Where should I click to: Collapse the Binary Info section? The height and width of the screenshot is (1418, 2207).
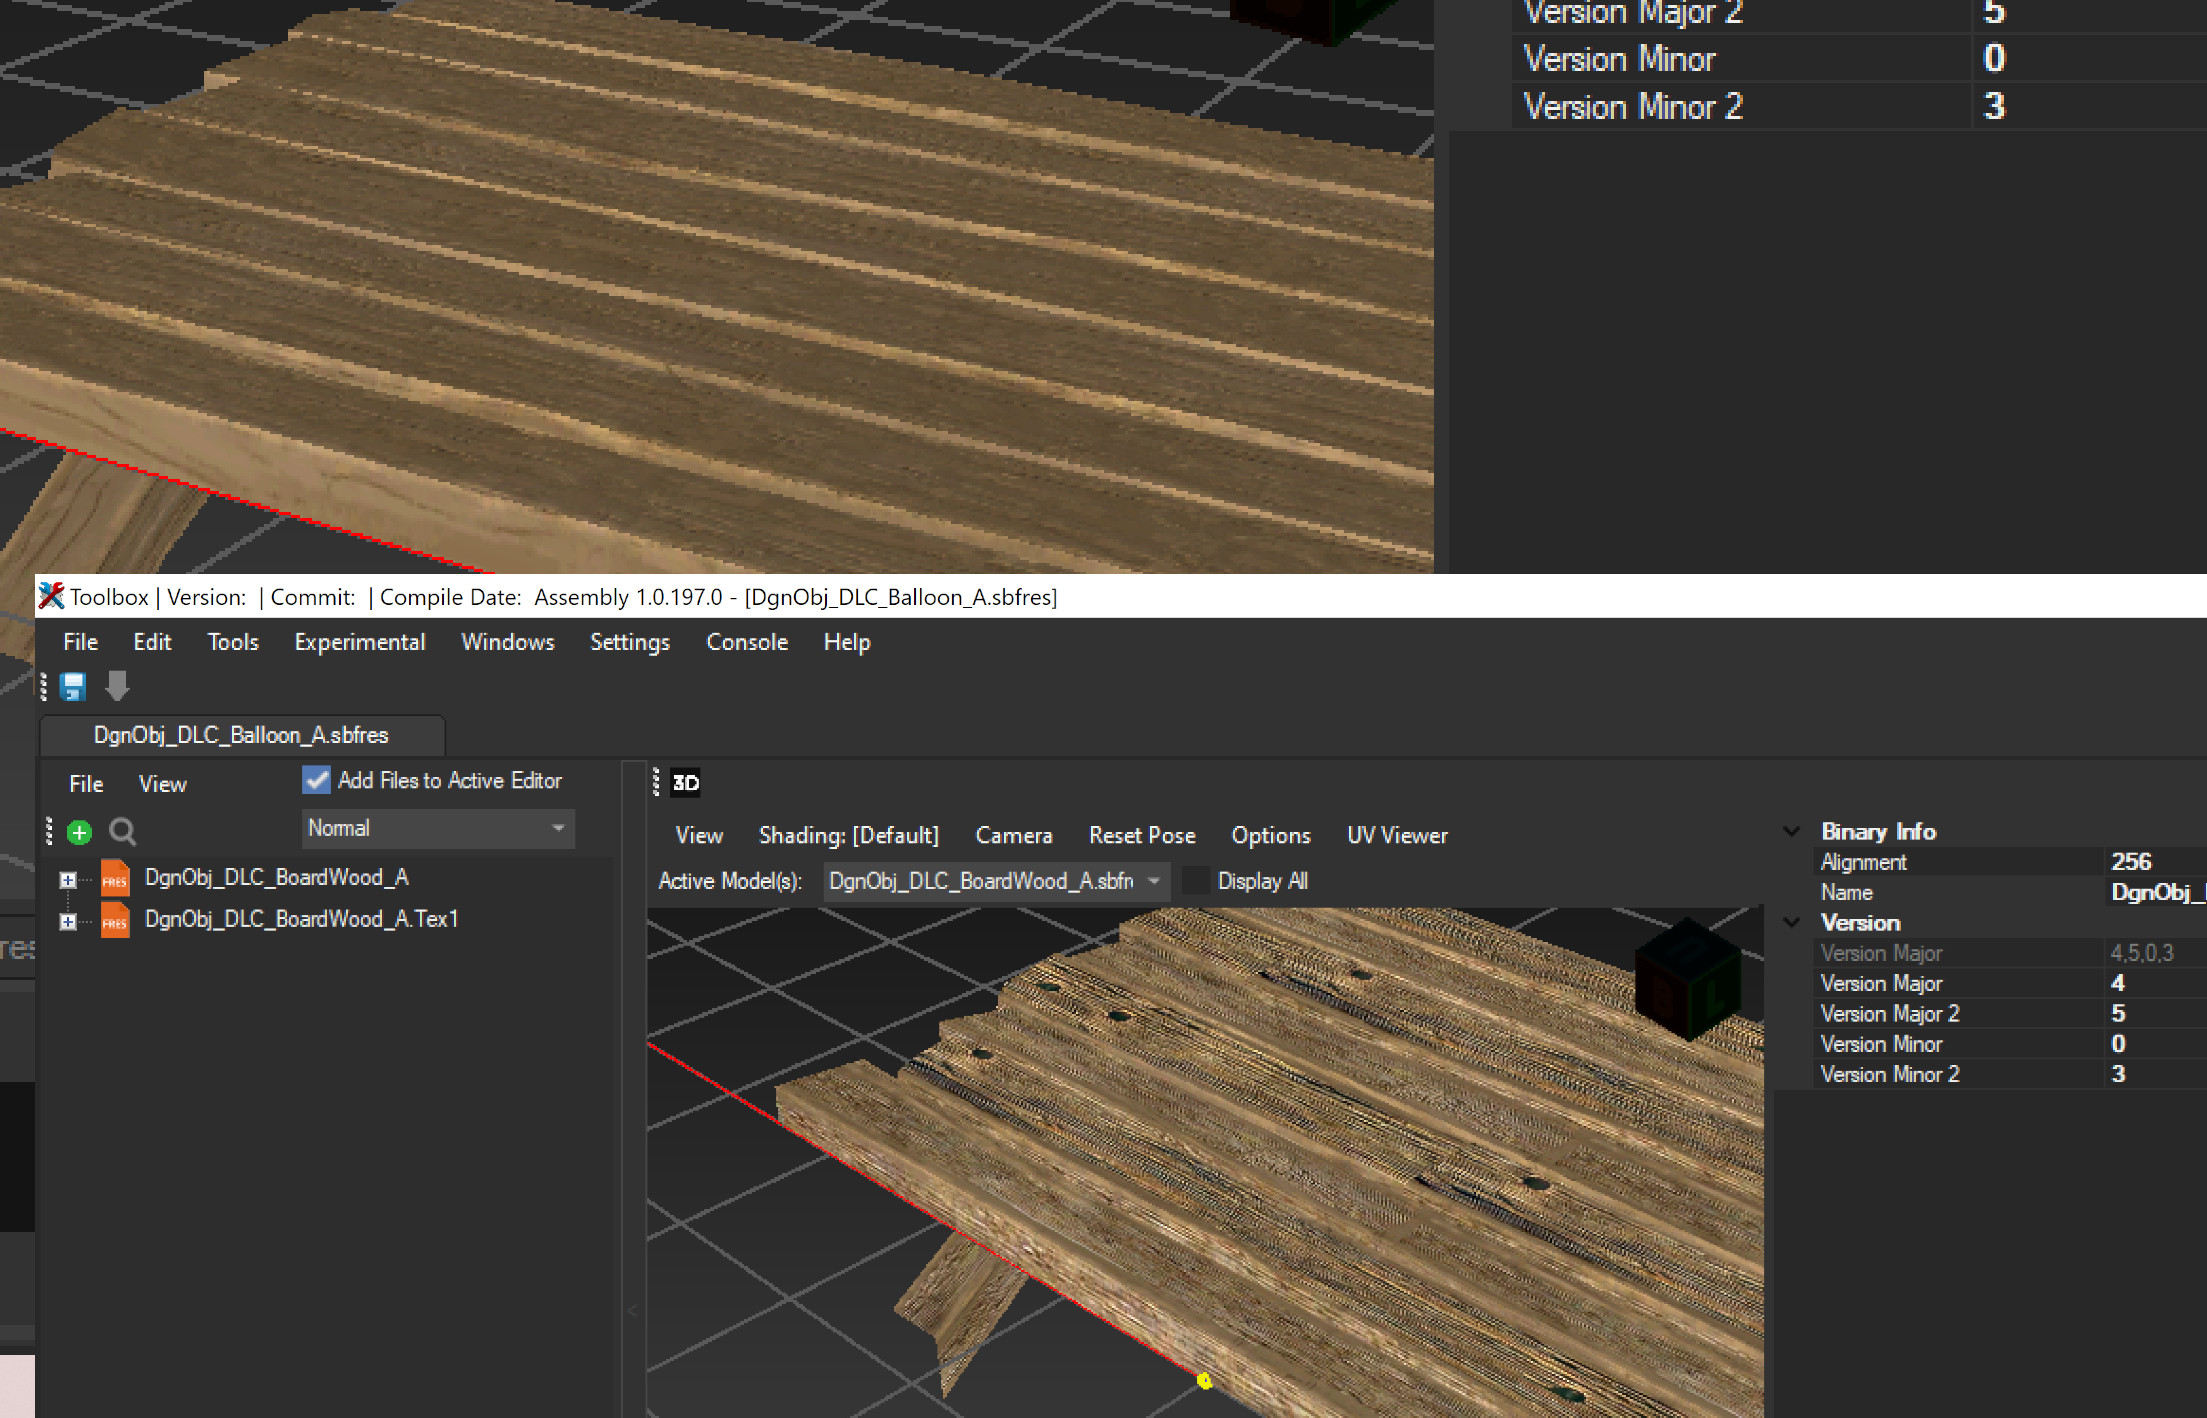pos(1790,831)
